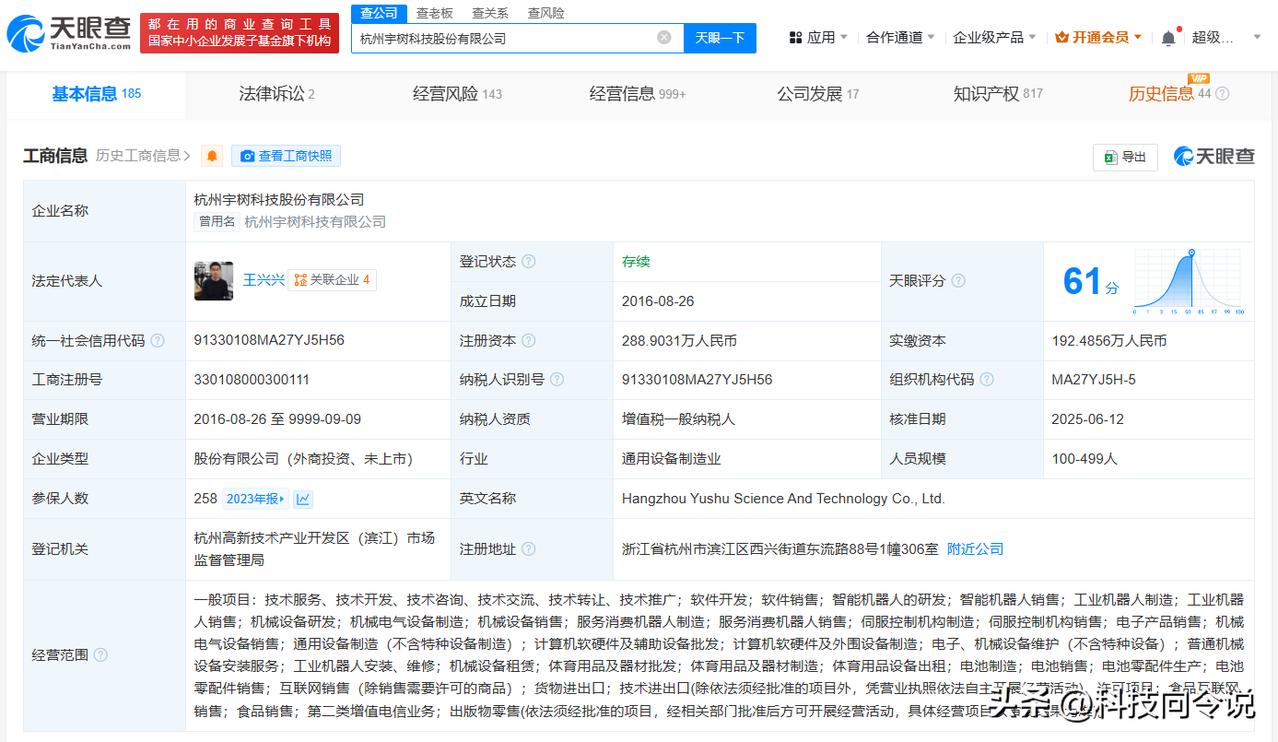This screenshot has width=1278, height=742.
Task: Click the registration number 330108000300111
Action: (252, 379)
